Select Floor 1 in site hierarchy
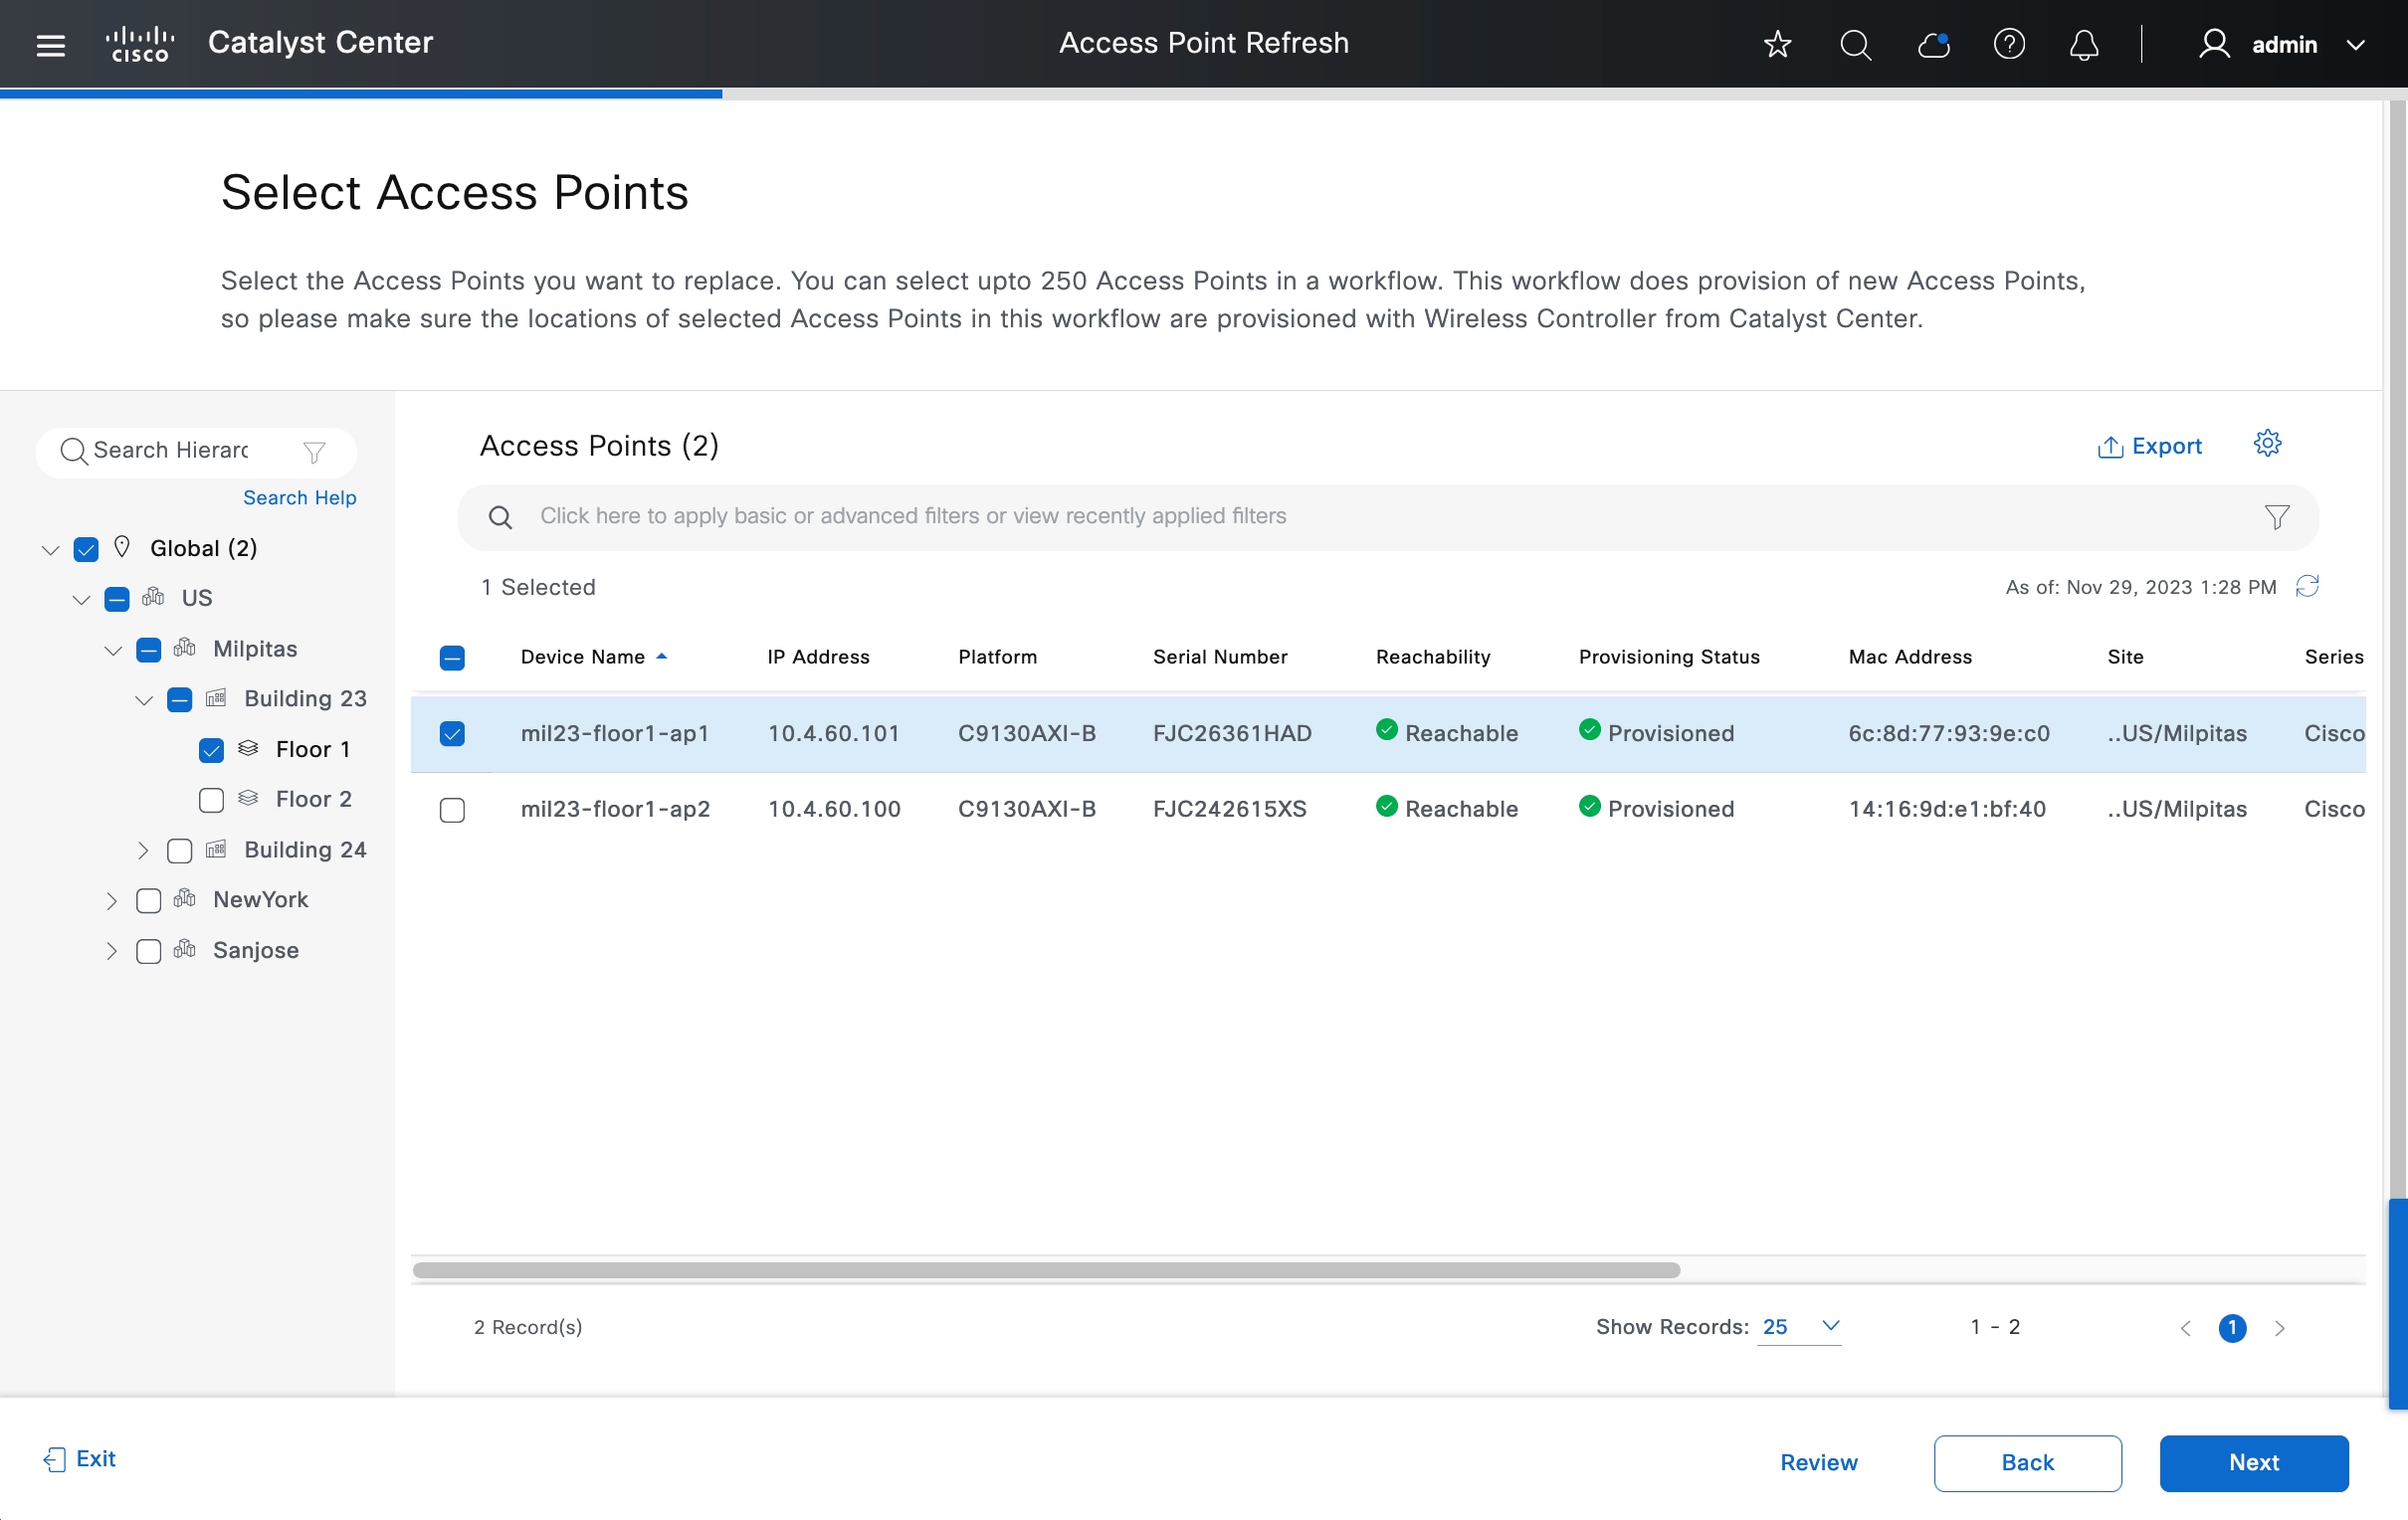 (x=312, y=749)
